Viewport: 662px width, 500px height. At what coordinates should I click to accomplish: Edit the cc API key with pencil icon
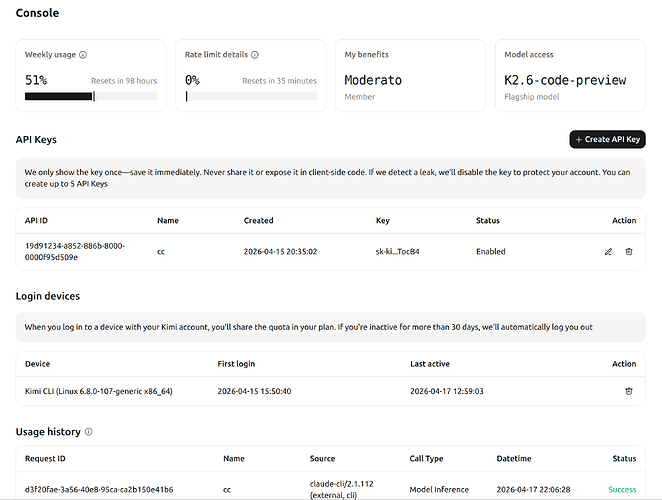tap(608, 252)
